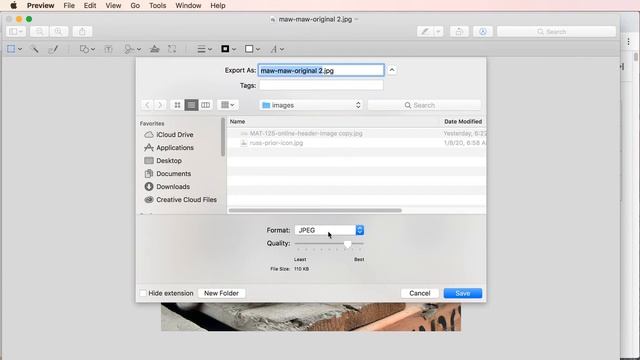Open the Sign signature dropdown
The width and height of the screenshot is (640, 360).
coord(132,49)
